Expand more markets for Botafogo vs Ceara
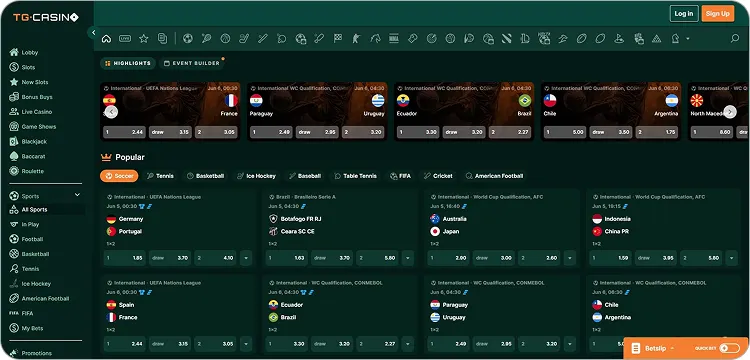This screenshot has height=360, width=750. tap(408, 258)
